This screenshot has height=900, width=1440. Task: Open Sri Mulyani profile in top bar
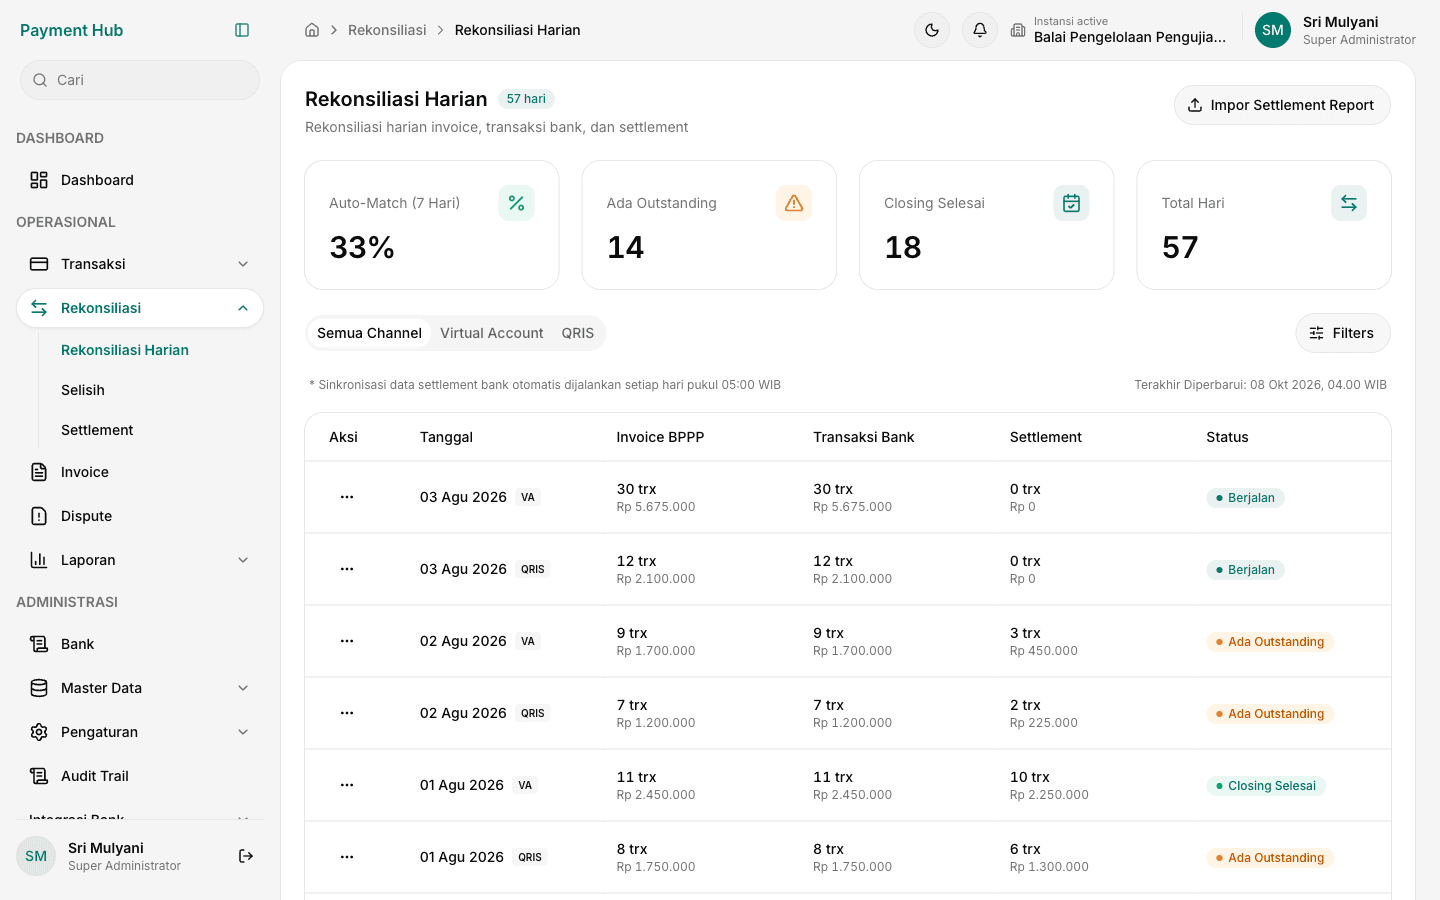click(1335, 30)
